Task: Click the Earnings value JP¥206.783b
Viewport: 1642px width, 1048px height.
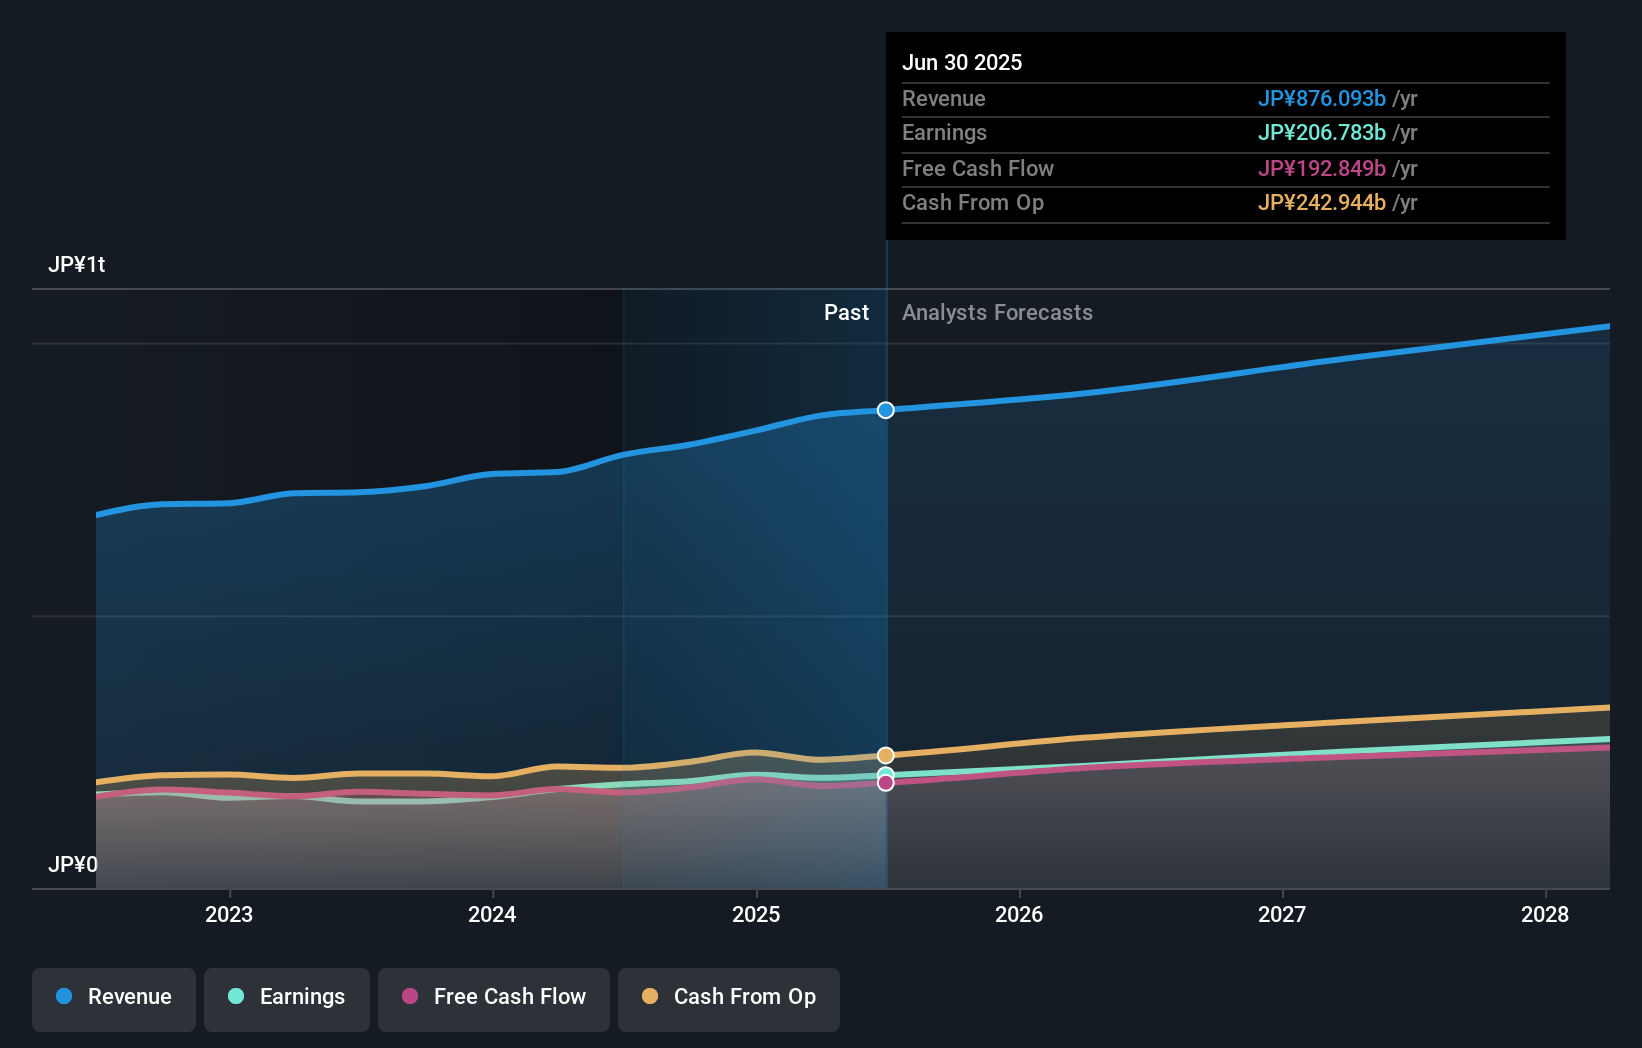Action: 1322,132
